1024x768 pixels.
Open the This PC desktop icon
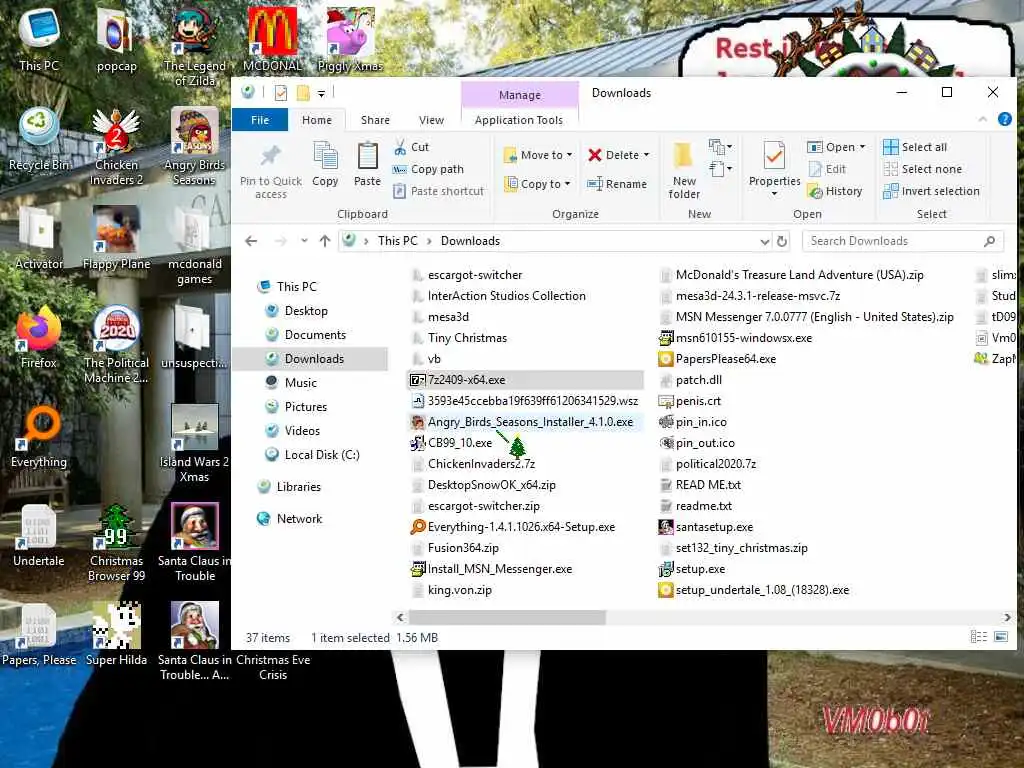coord(39,39)
